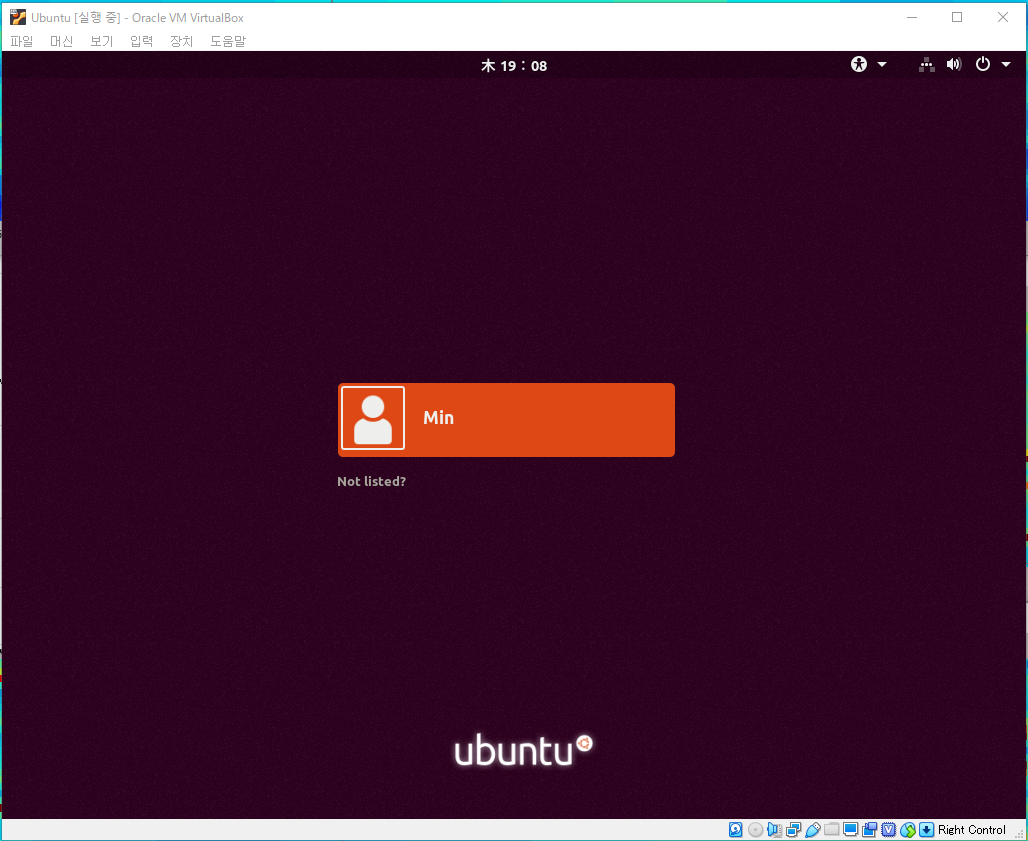Click the CPU virtualization V icon

point(888,830)
